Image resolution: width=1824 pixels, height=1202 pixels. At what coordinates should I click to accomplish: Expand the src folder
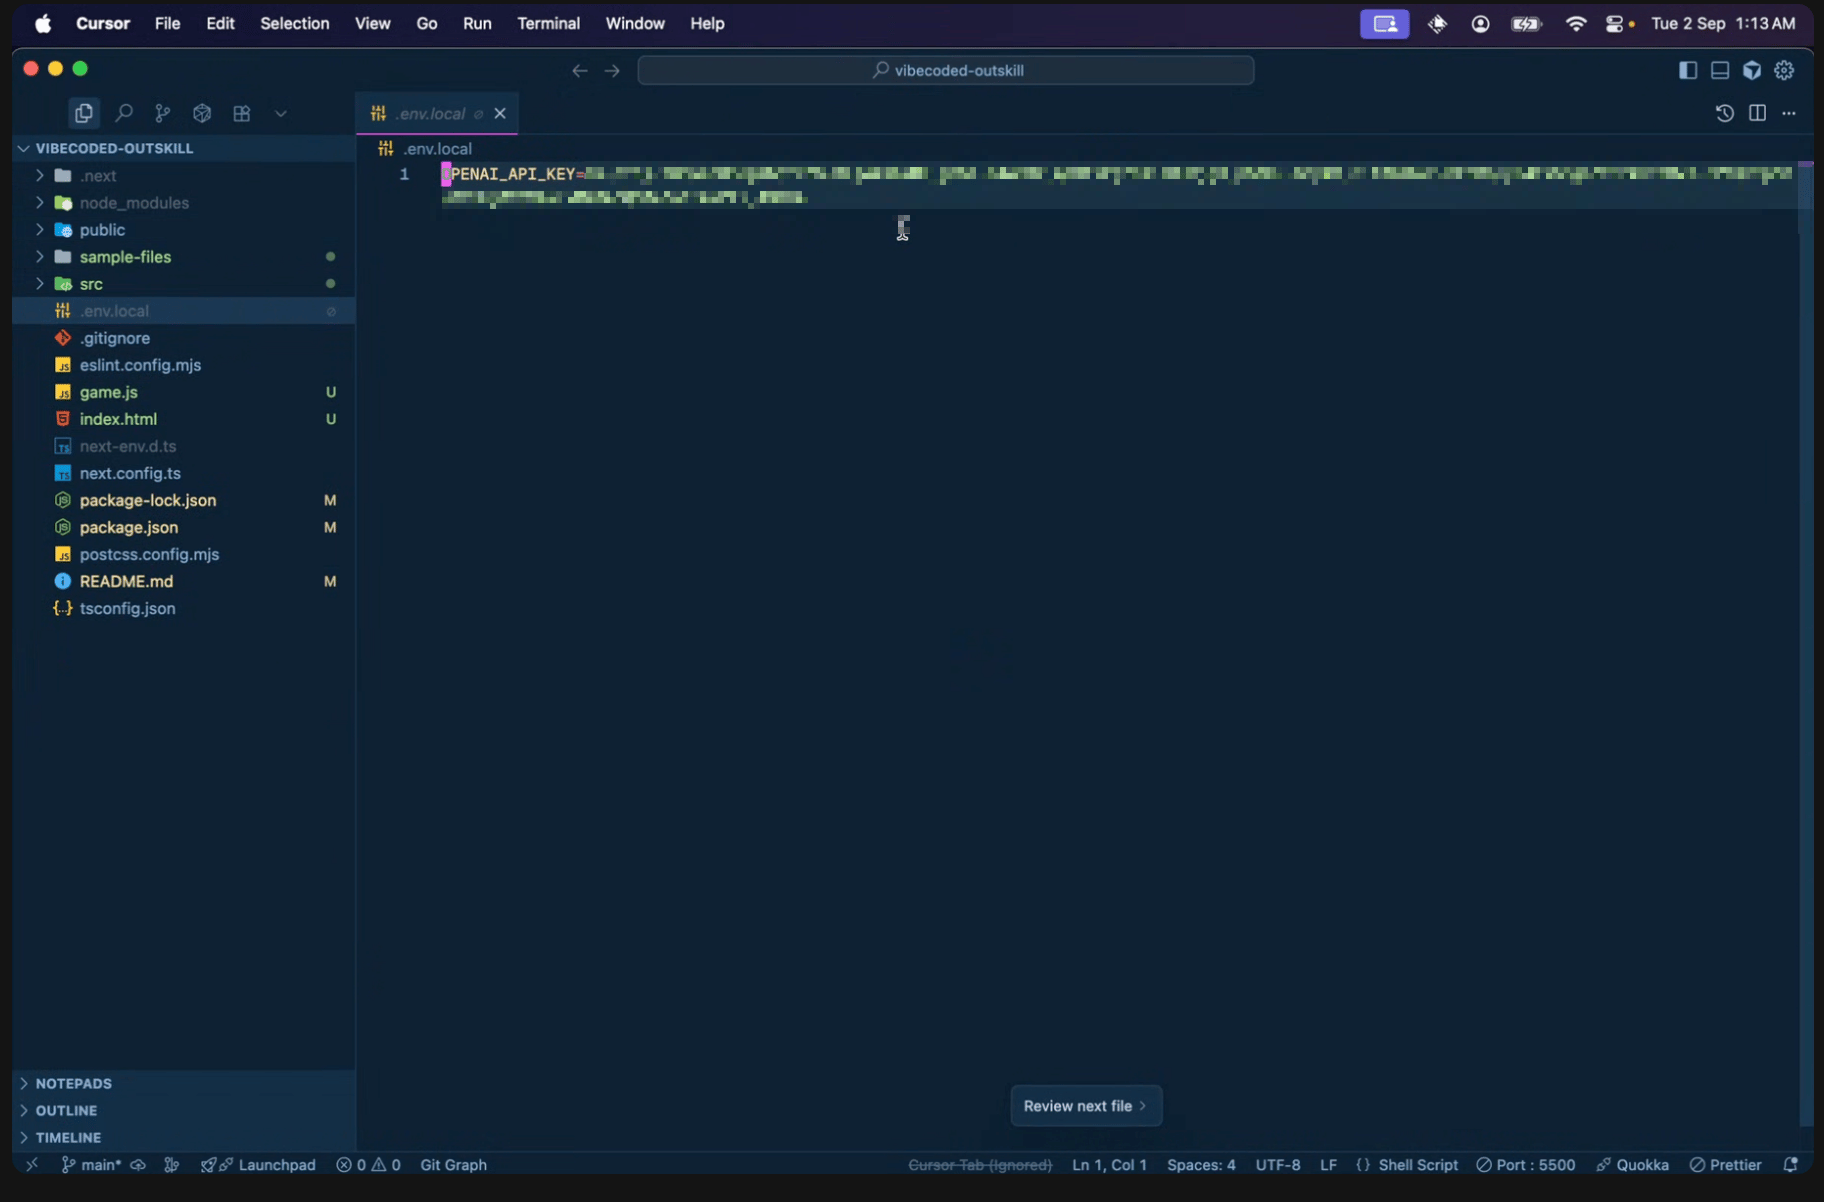184,283
